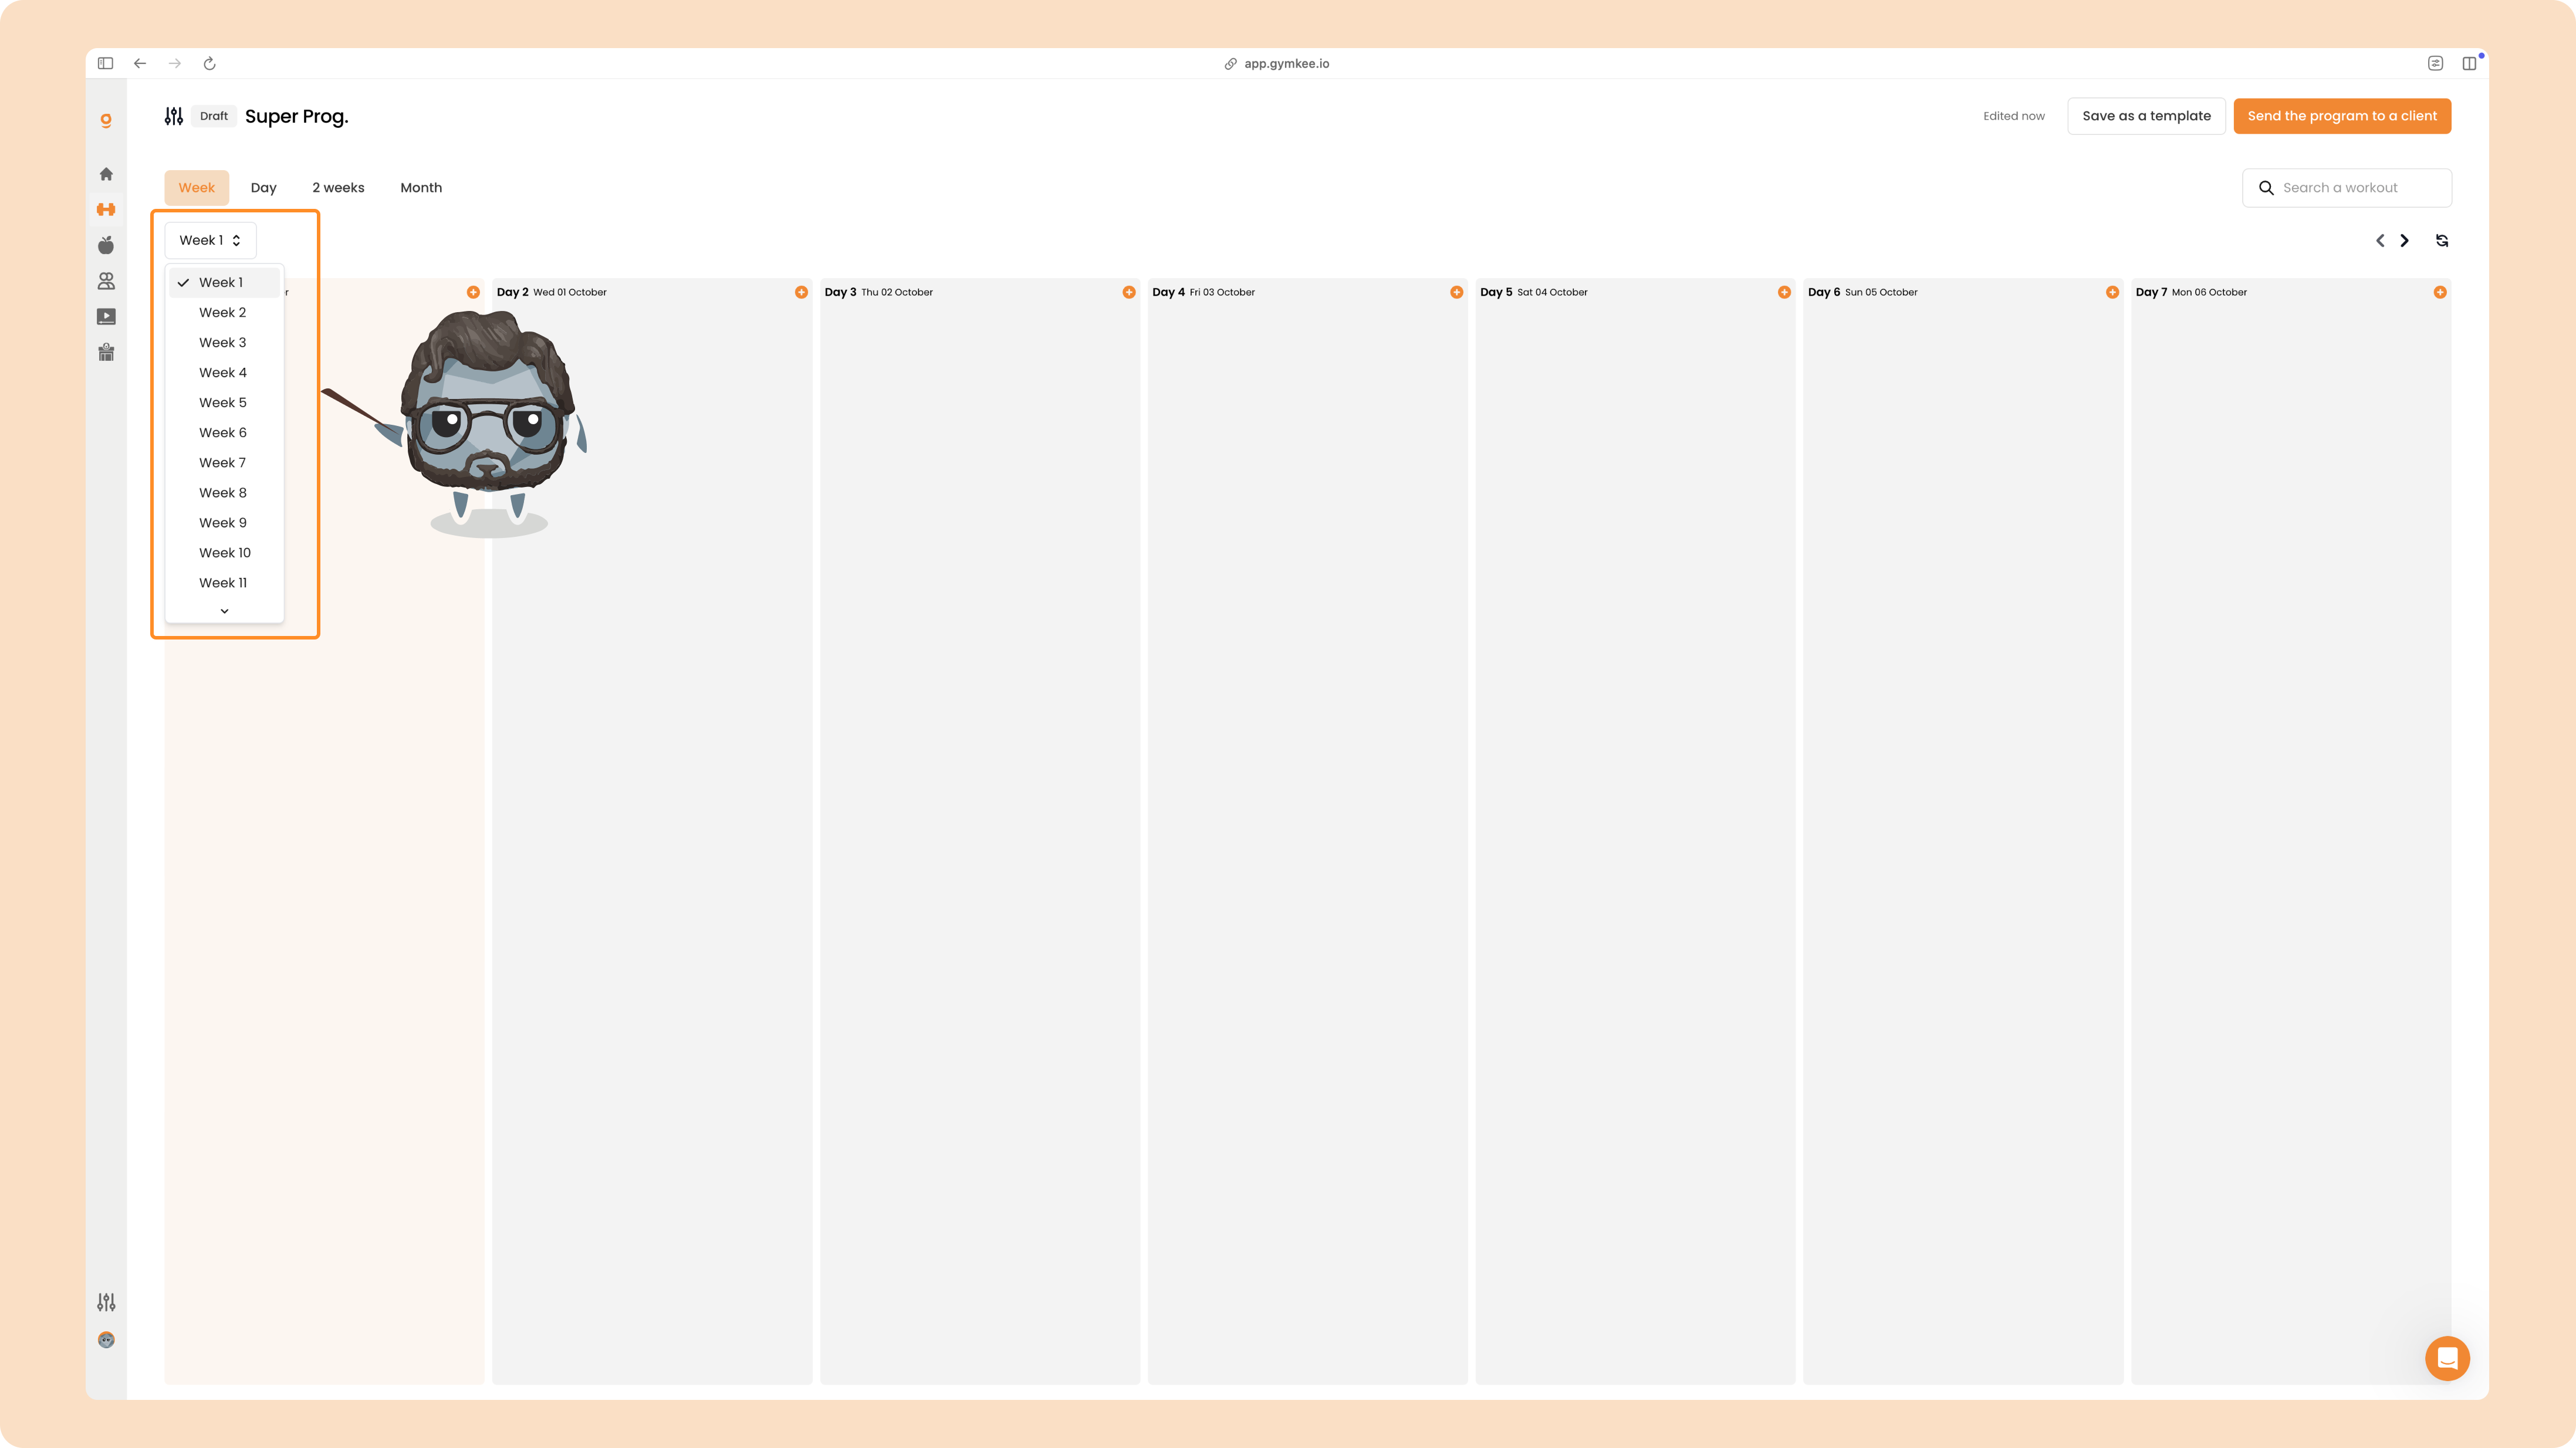This screenshot has height=1448, width=2576.
Task: Select Week 11 in the list
Action: coord(224,582)
